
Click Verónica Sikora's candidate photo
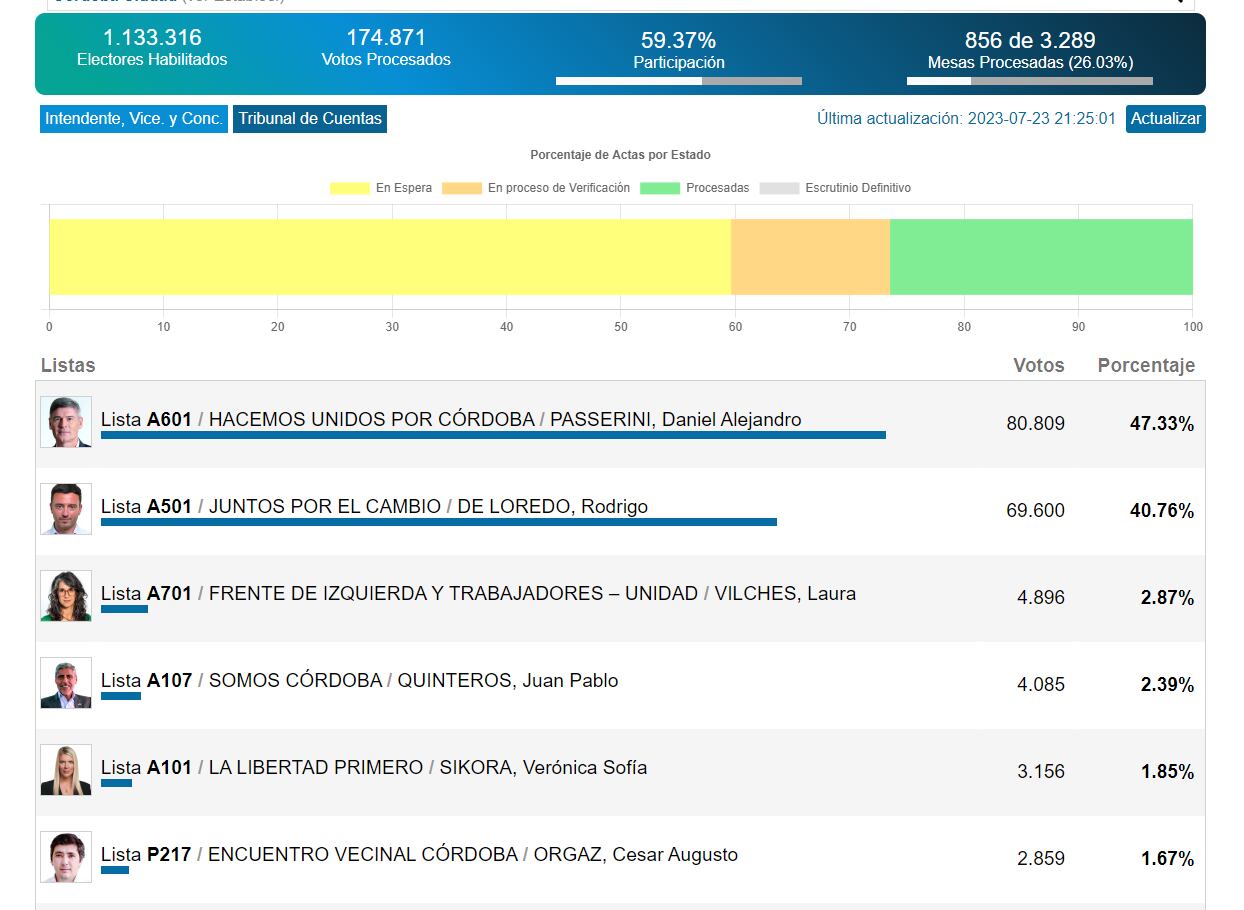(x=66, y=770)
